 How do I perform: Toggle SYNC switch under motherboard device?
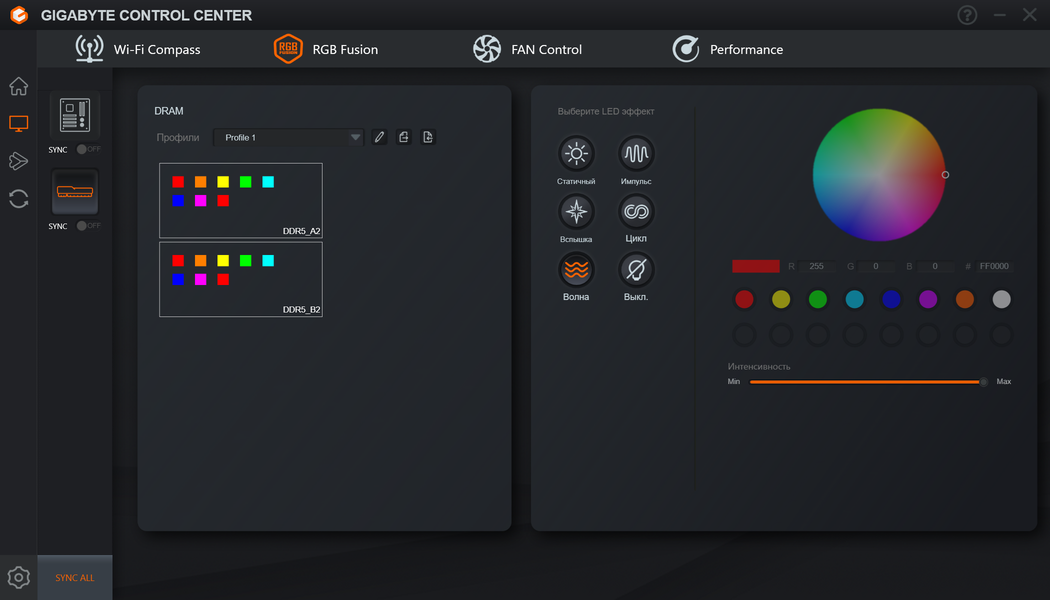pos(88,149)
